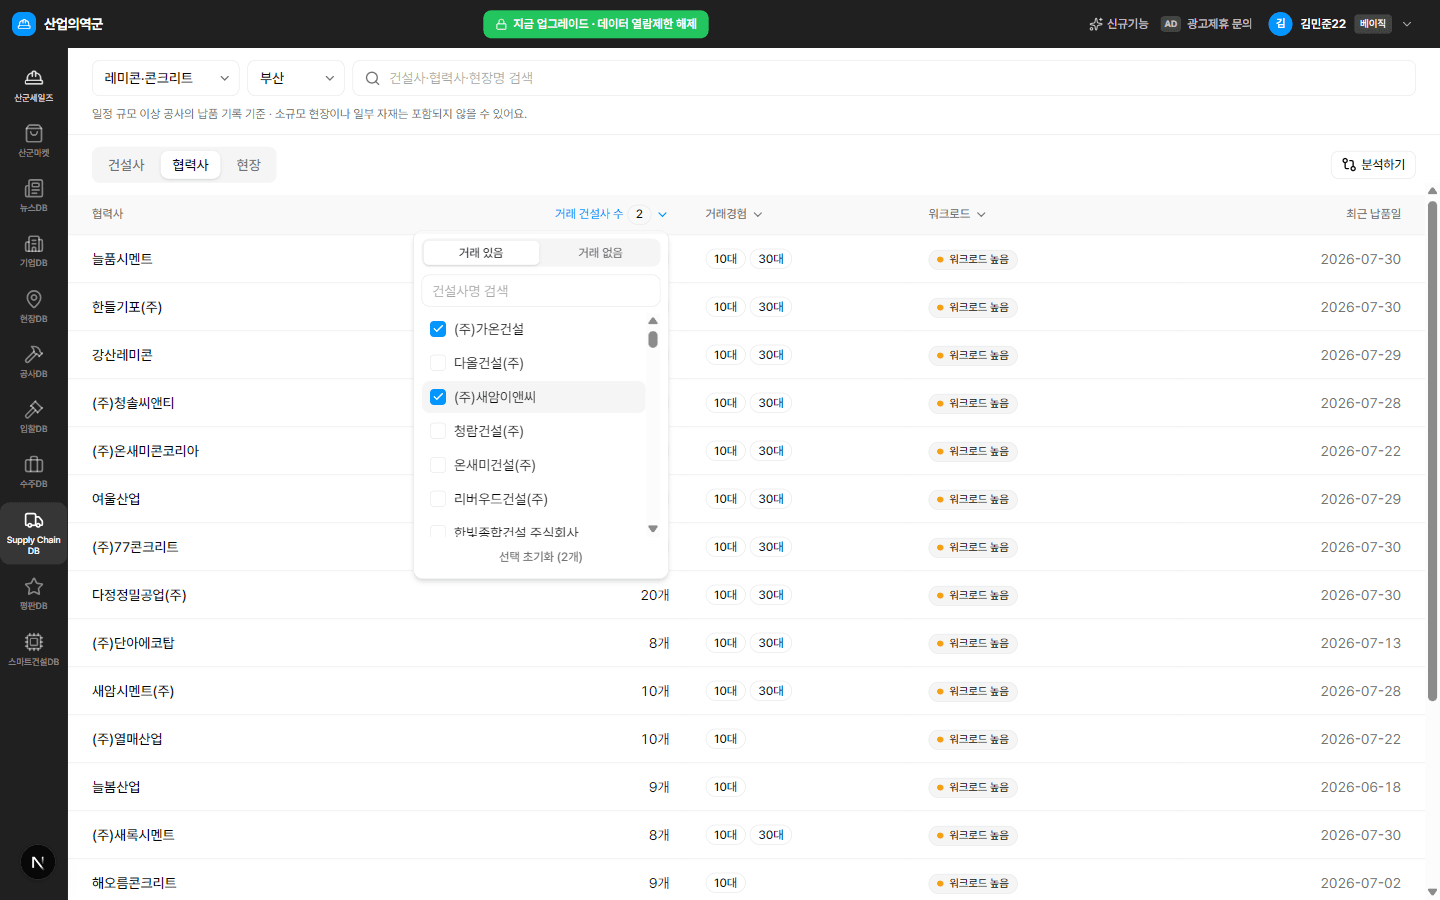Click the 분석하기 button

(1373, 165)
